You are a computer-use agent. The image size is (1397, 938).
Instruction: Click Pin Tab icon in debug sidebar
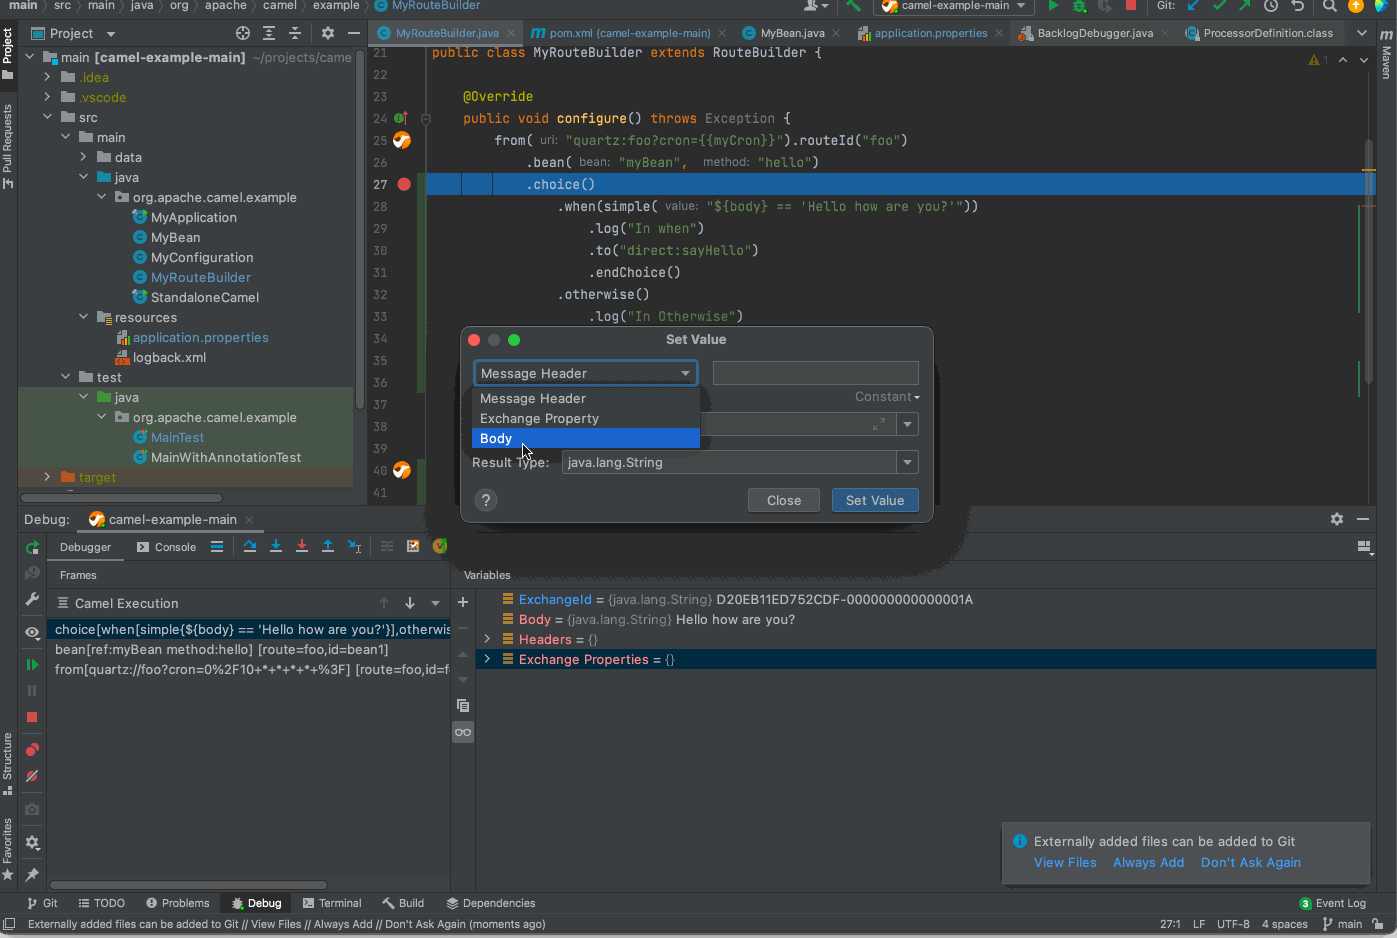(x=32, y=875)
